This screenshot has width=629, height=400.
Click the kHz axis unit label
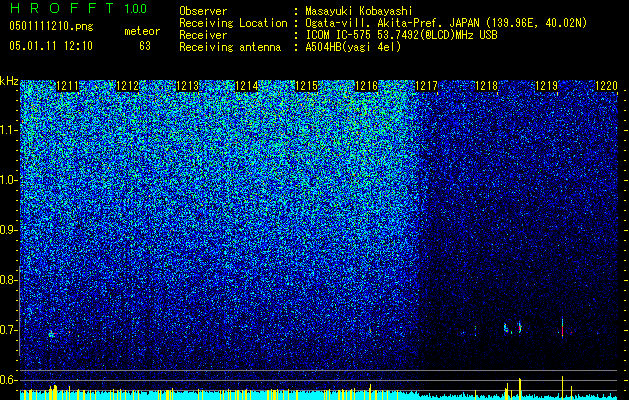(9, 81)
